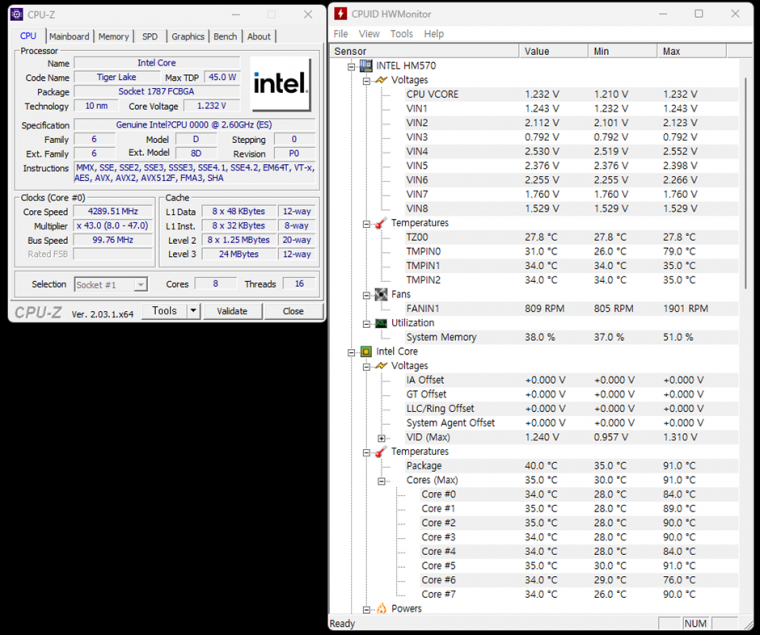Click the Intel Core chip icon
This screenshot has height=635, width=760.
click(x=366, y=351)
